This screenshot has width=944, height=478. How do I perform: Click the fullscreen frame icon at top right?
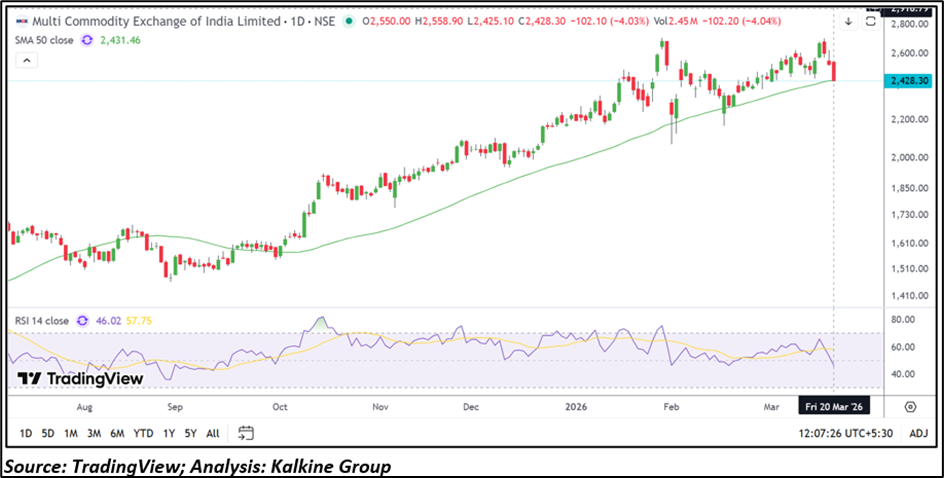(x=871, y=20)
